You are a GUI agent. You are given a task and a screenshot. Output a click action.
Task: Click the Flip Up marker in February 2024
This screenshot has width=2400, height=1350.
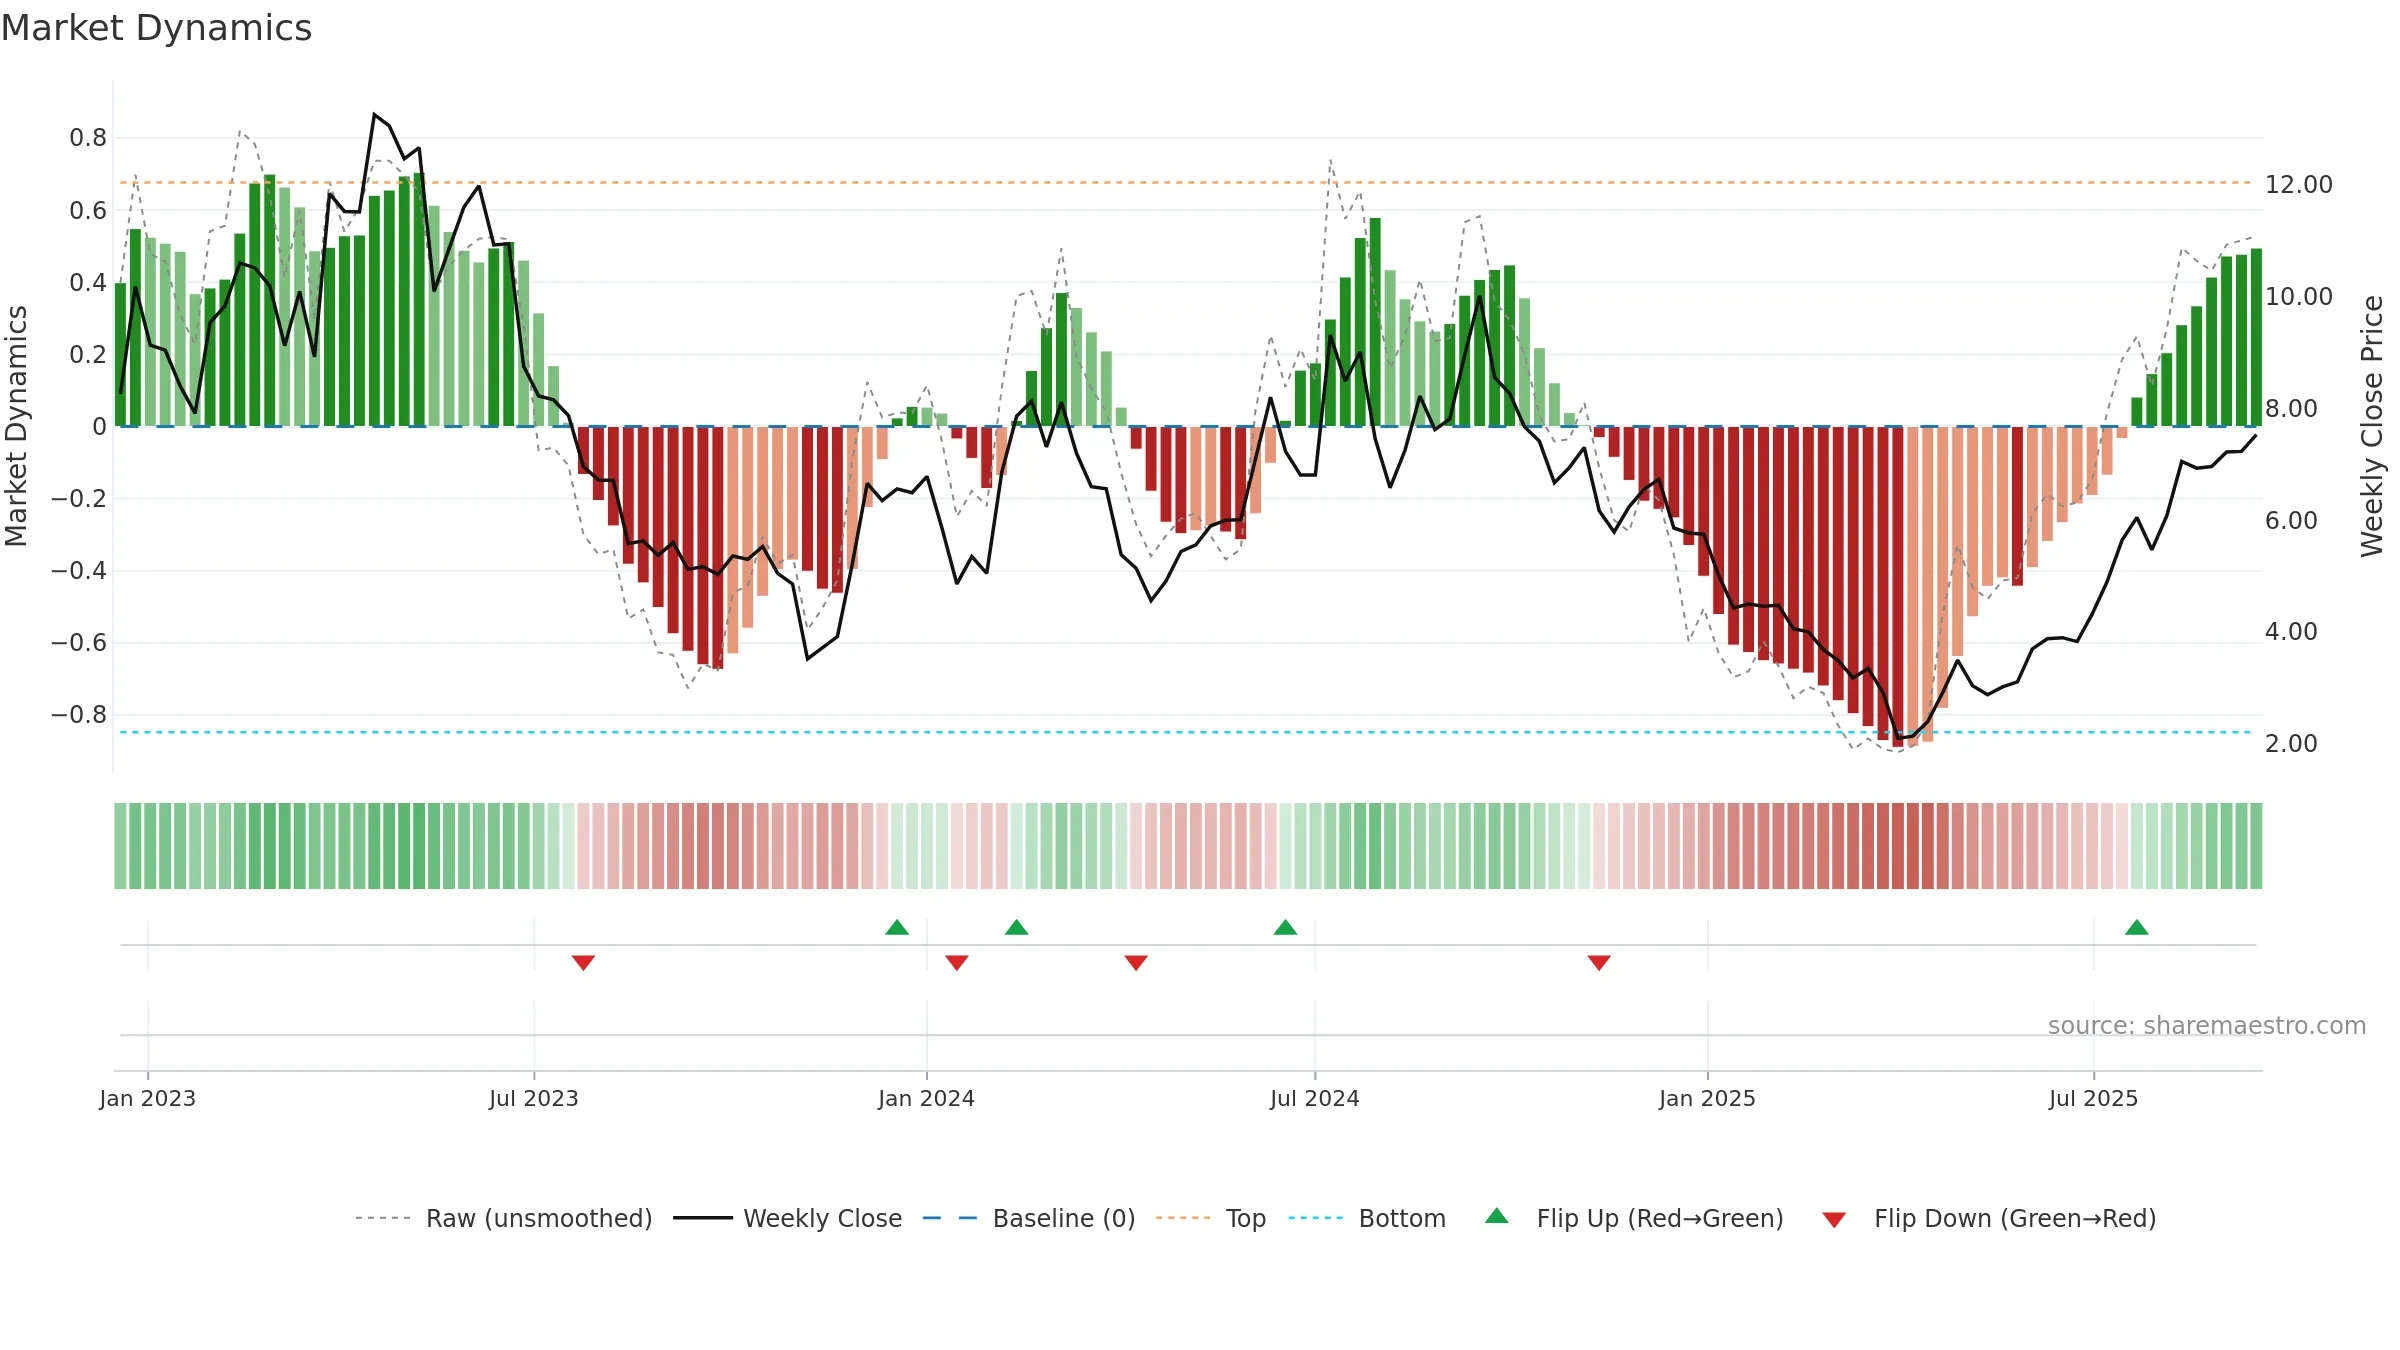(1017, 927)
